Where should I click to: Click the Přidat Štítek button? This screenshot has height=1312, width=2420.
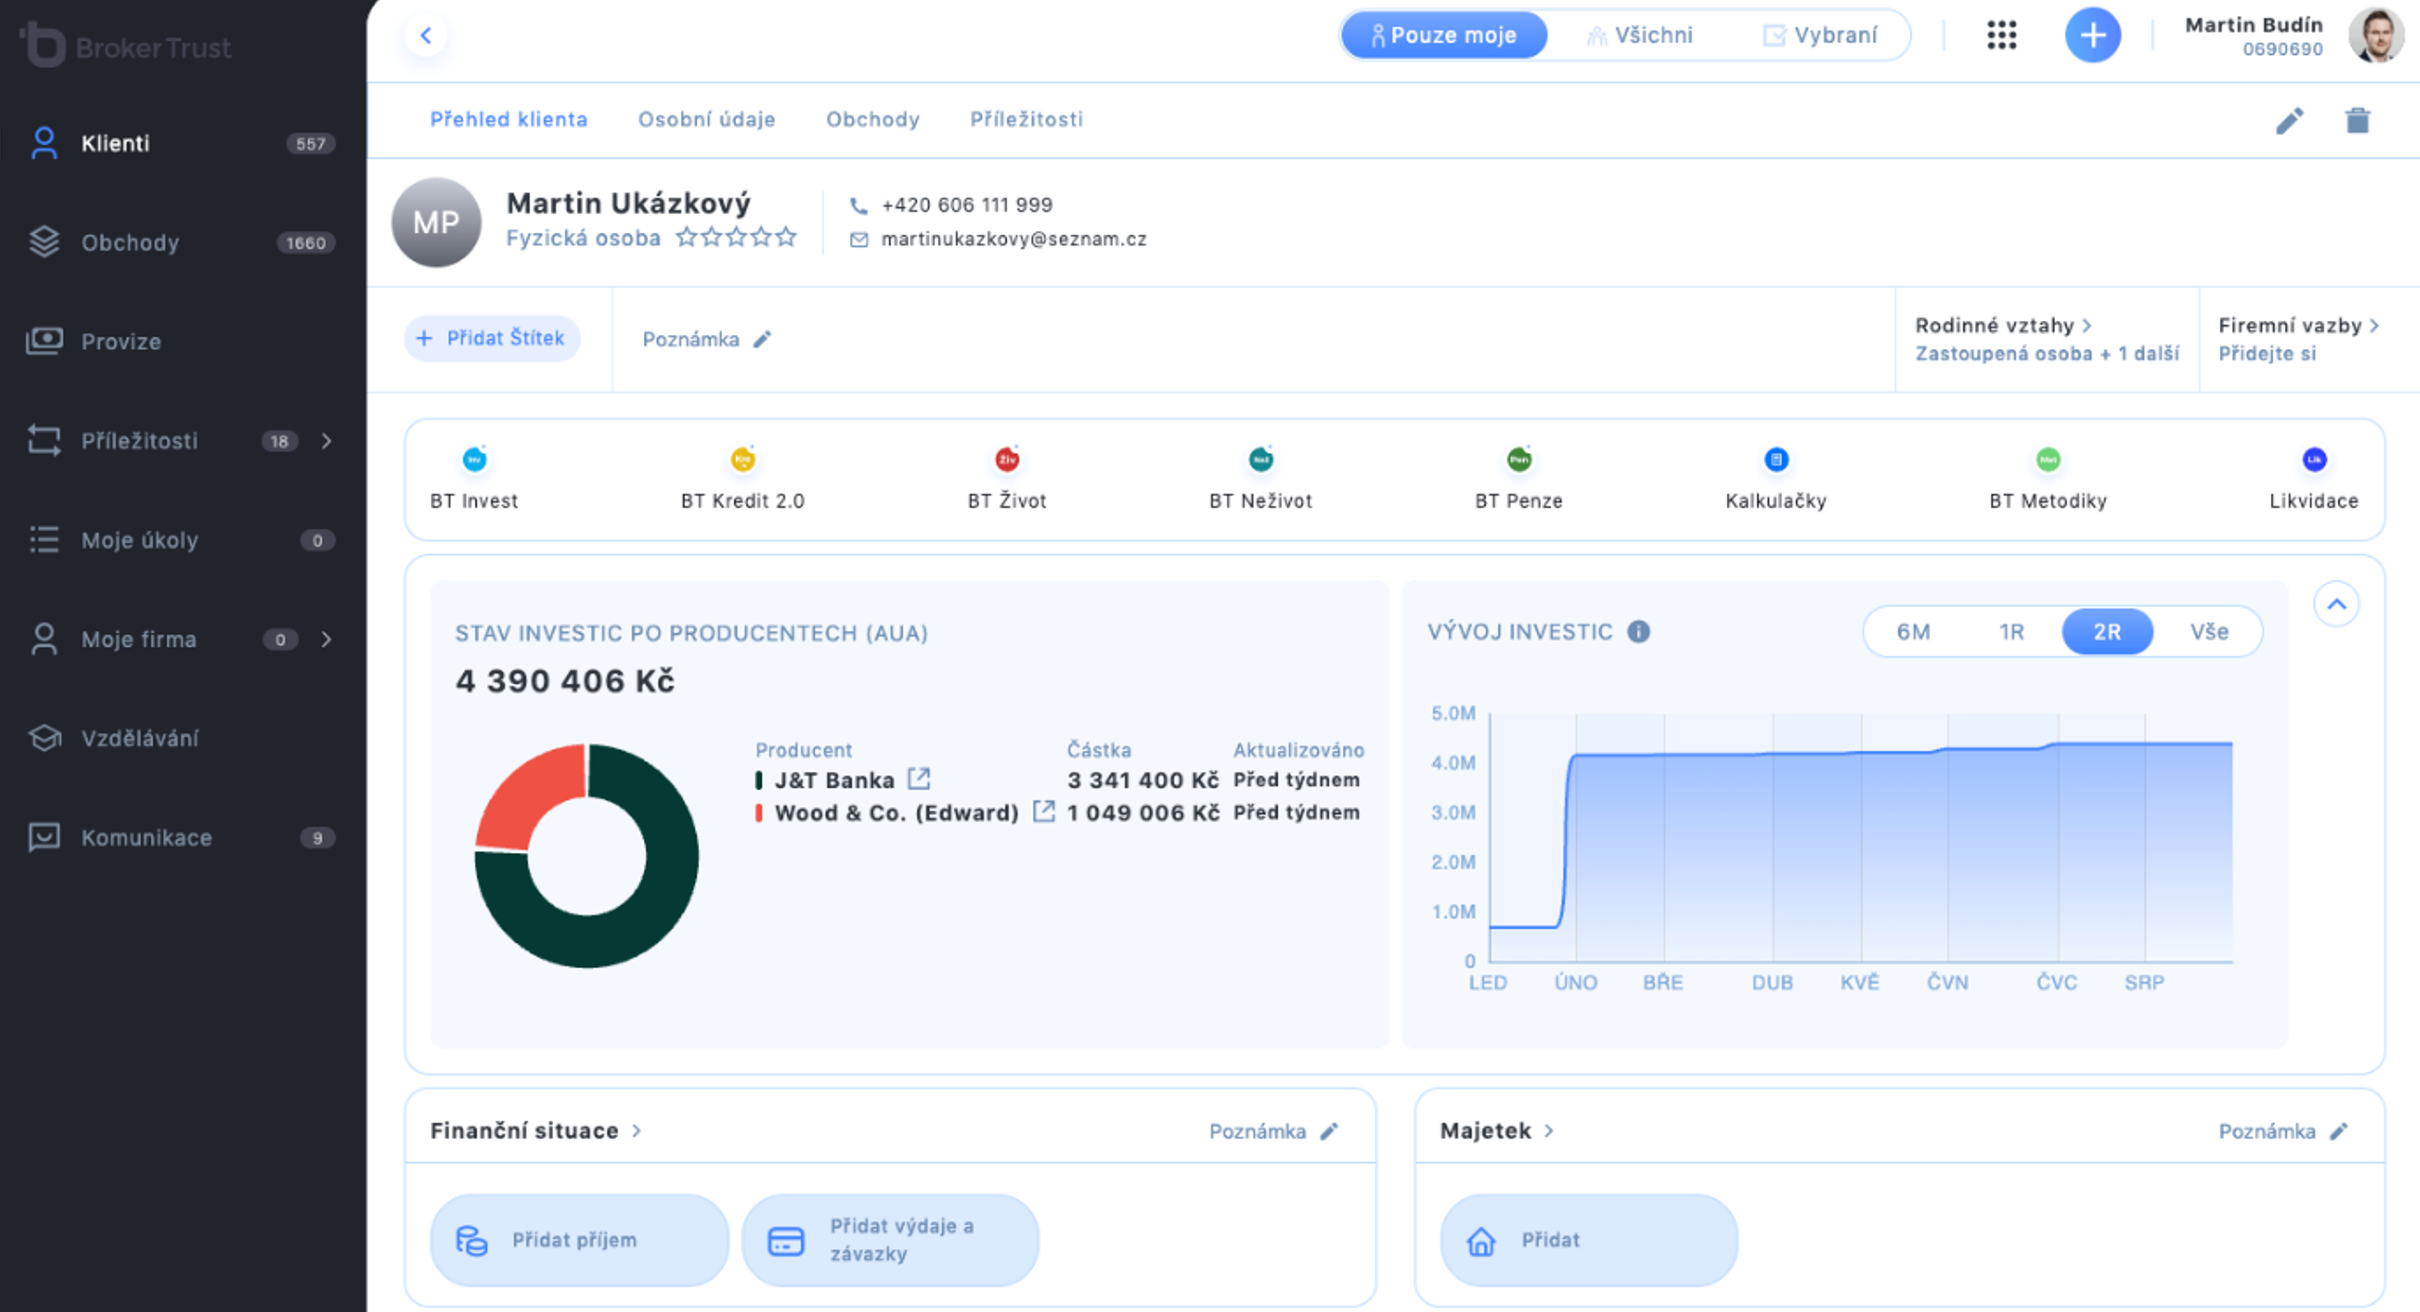(x=491, y=338)
